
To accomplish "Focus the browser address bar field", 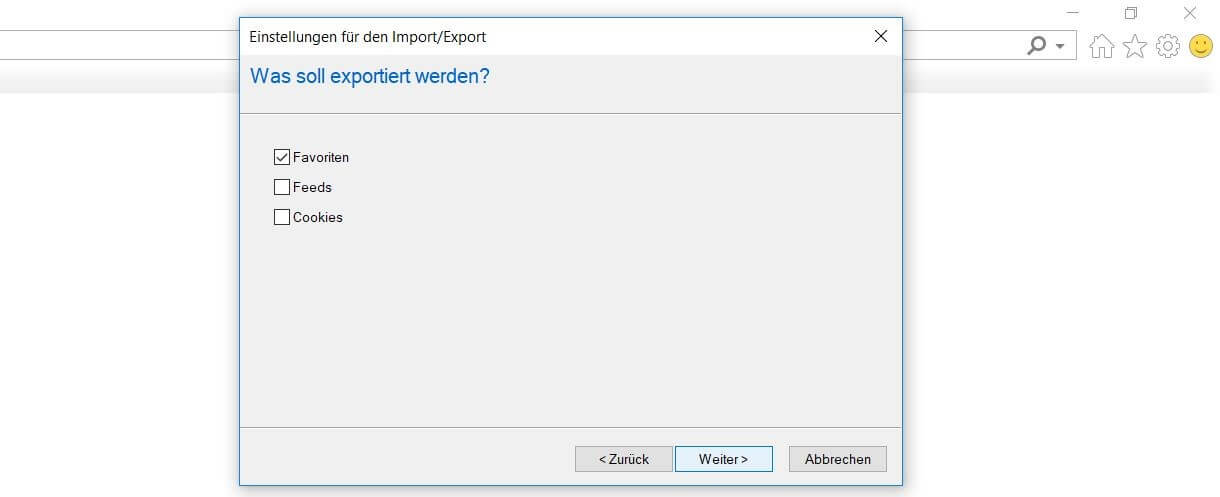I will point(120,45).
